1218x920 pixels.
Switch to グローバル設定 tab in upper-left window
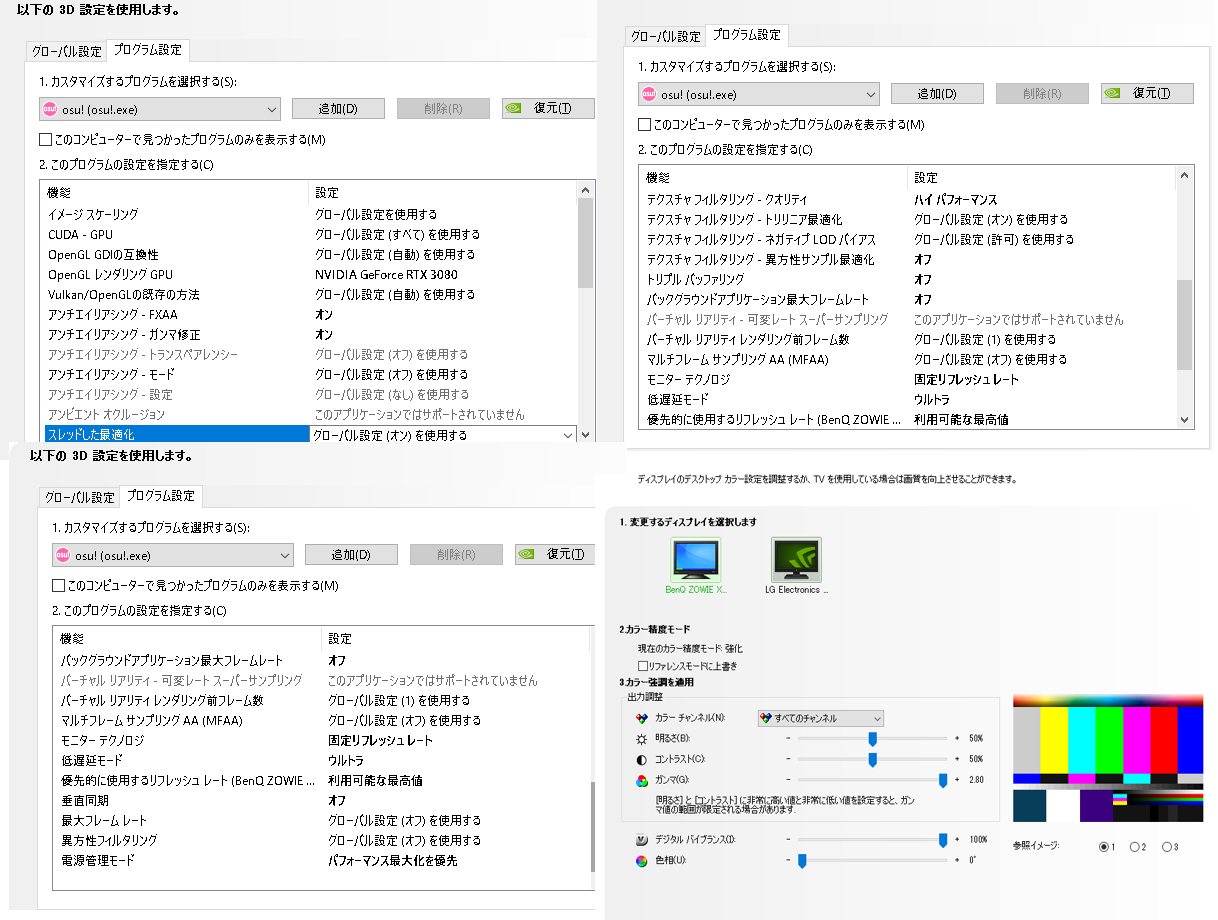(x=67, y=51)
